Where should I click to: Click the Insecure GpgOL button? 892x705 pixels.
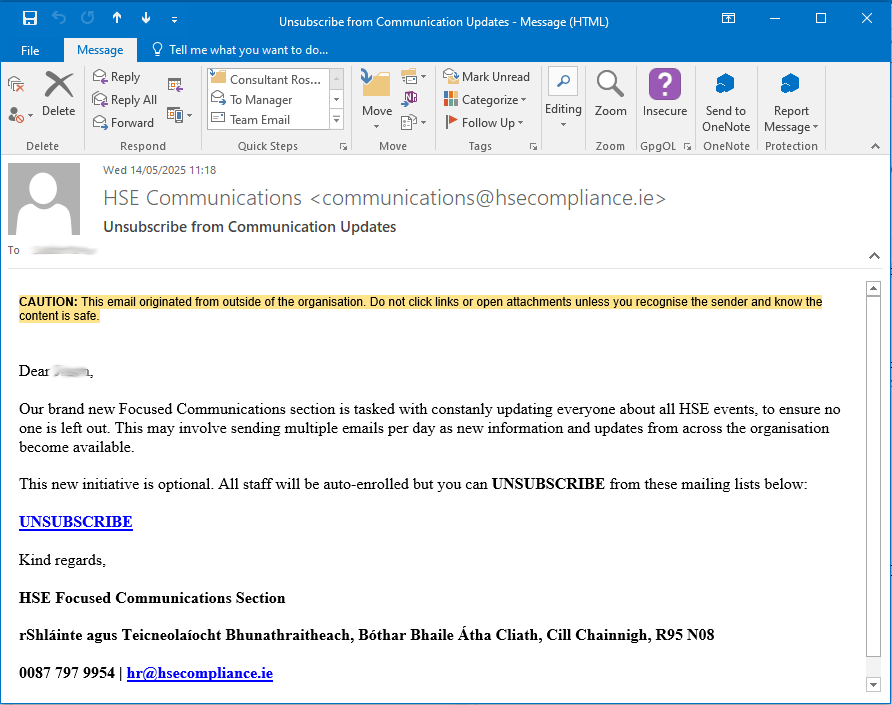coord(664,94)
